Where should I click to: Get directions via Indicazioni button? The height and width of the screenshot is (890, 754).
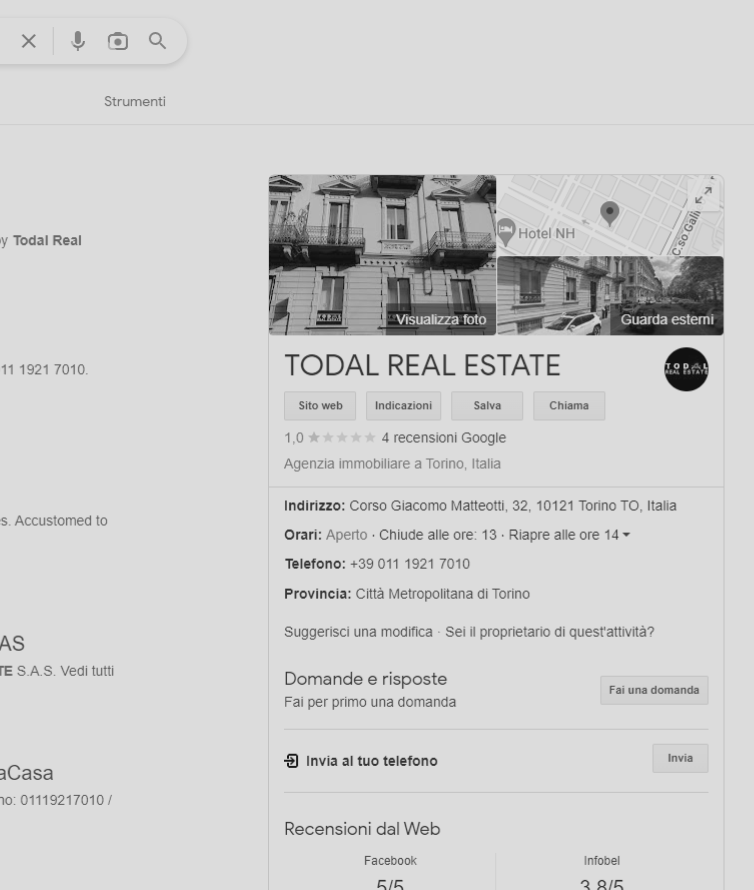(x=403, y=406)
